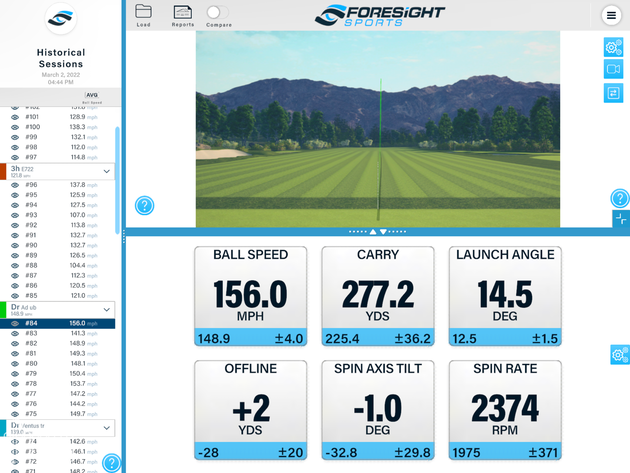This screenshot has width=630, height=473.
Task: Select the Spin Rate data tile
Action: click(504, 408)
